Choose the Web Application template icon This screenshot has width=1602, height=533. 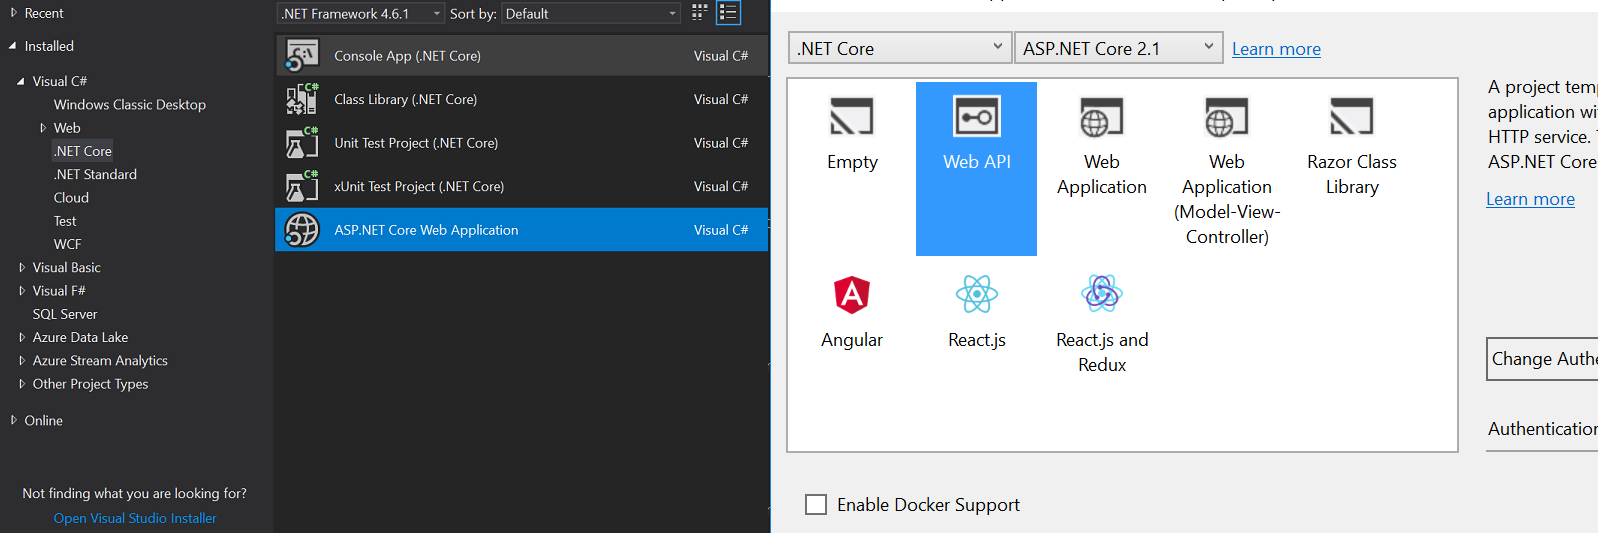tap(1102, 117)
